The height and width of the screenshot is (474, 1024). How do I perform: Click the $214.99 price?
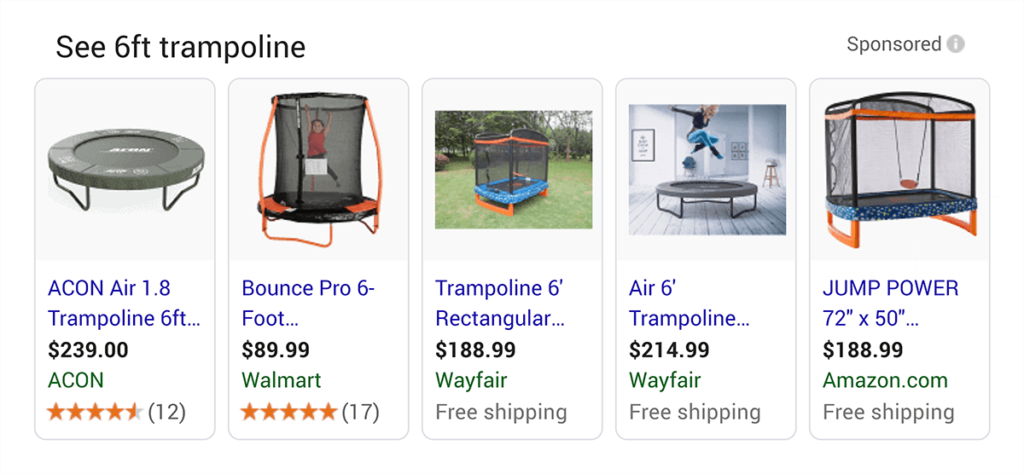(x=669, y=350)
